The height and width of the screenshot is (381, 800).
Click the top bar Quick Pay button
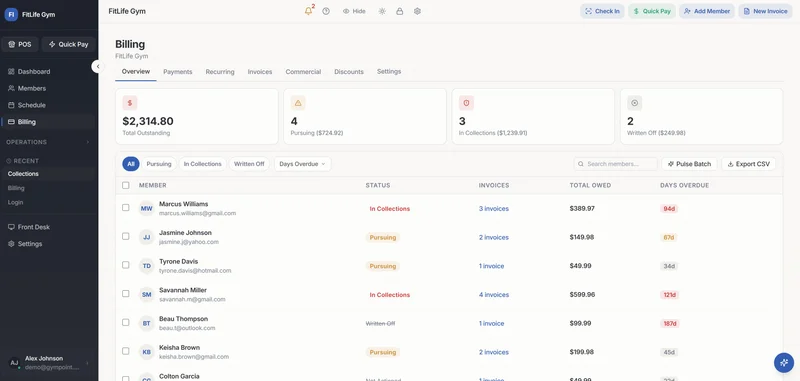tap(652, 11)
